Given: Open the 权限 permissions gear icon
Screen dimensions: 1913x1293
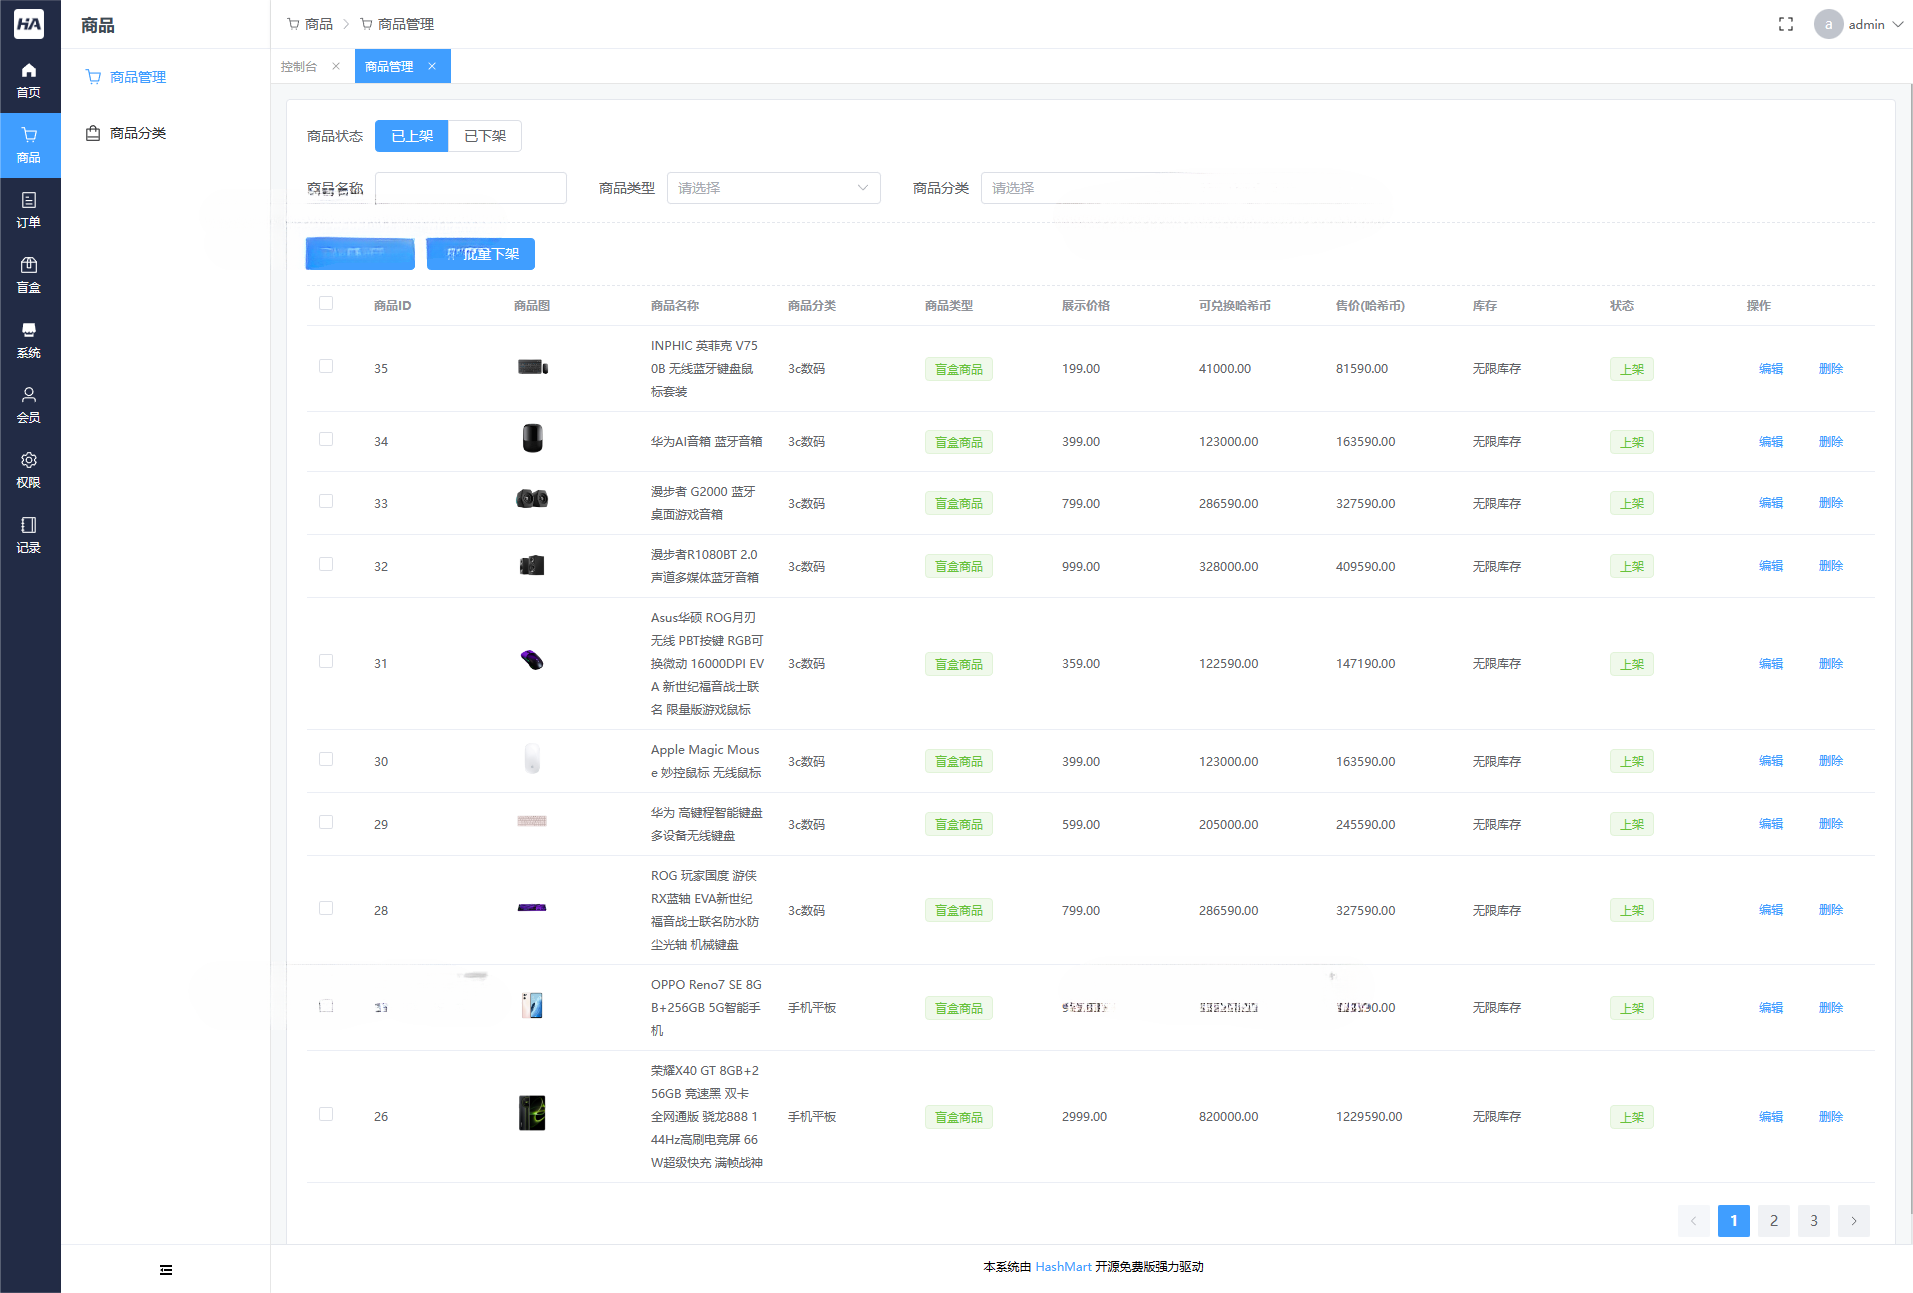Looking at the screenshot, I should coord(29,471).
